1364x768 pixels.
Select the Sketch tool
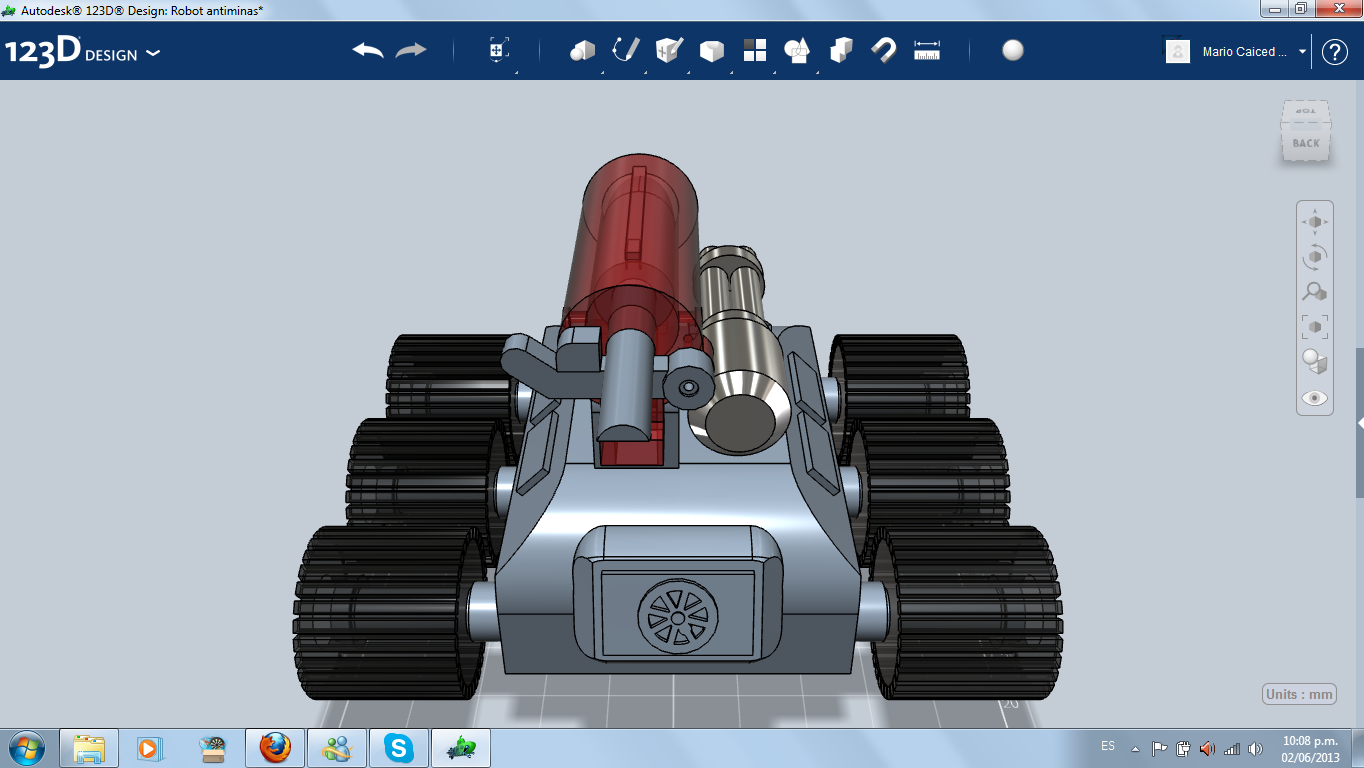[626, 50]
